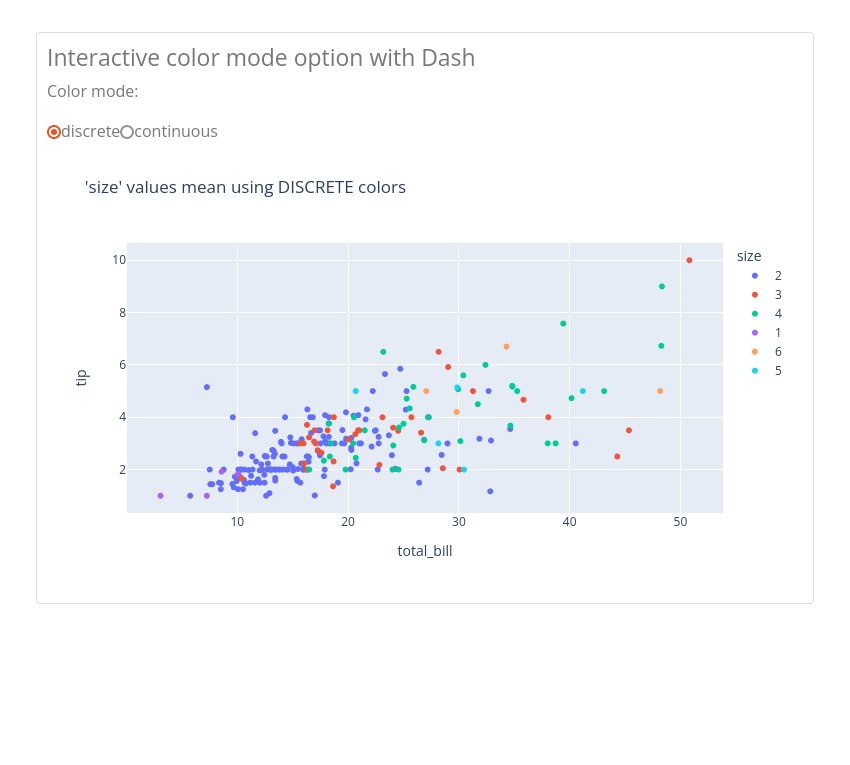The width and height of the screenshot is (850, 765).
Task: Click the orange point near tip 6.7
Action: click(506, 347)
